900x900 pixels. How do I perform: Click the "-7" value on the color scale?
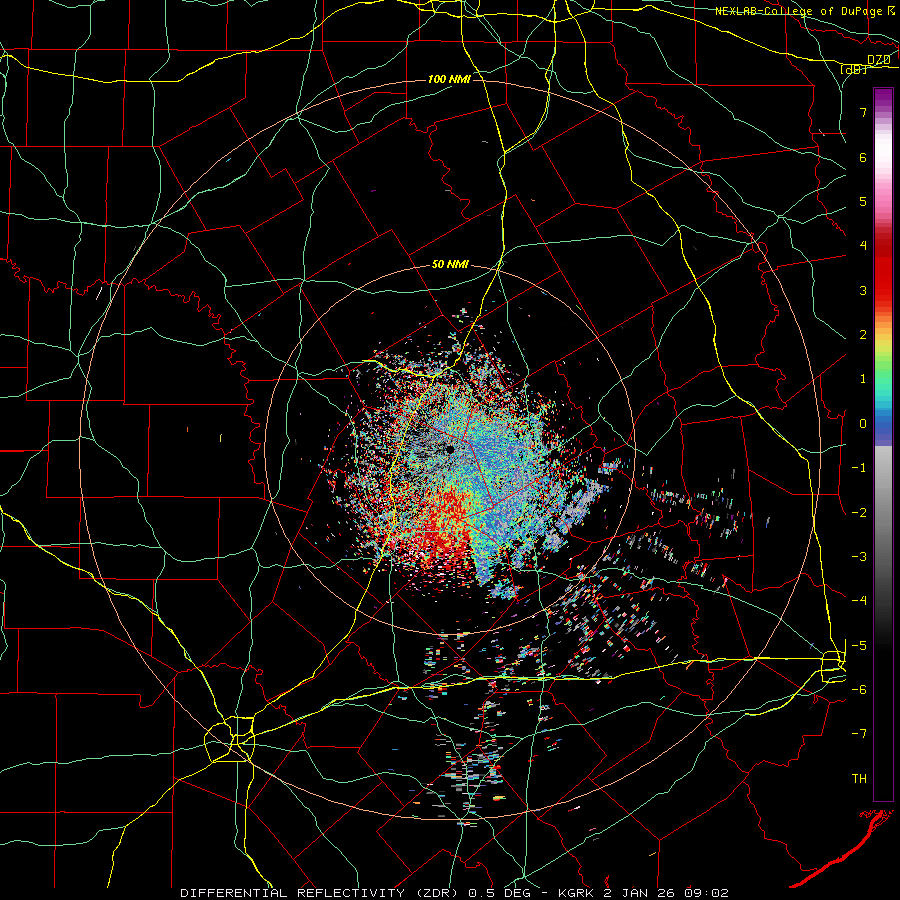pos(859,734)
